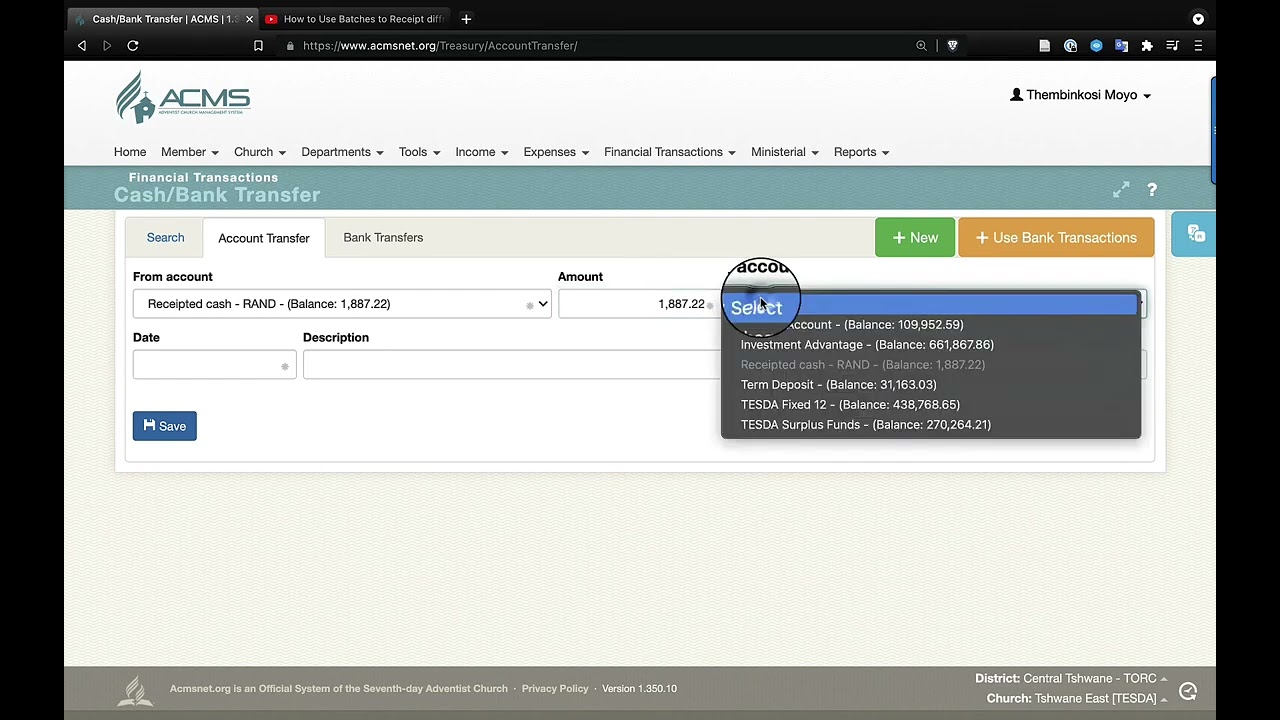1280x720 pixels.
Task: Expand the Departments menu
Action: click(342, 152)
